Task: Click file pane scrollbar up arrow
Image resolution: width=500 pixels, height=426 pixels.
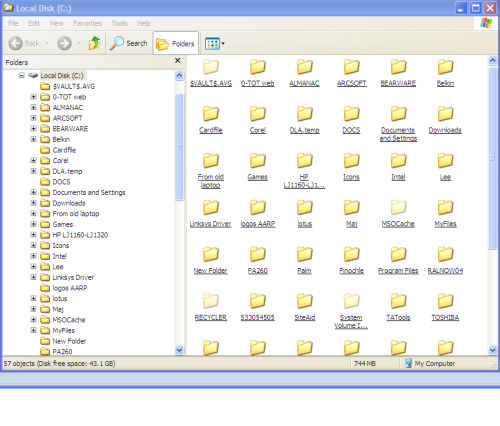Action: pyautogui.click(x=493, y=60)
